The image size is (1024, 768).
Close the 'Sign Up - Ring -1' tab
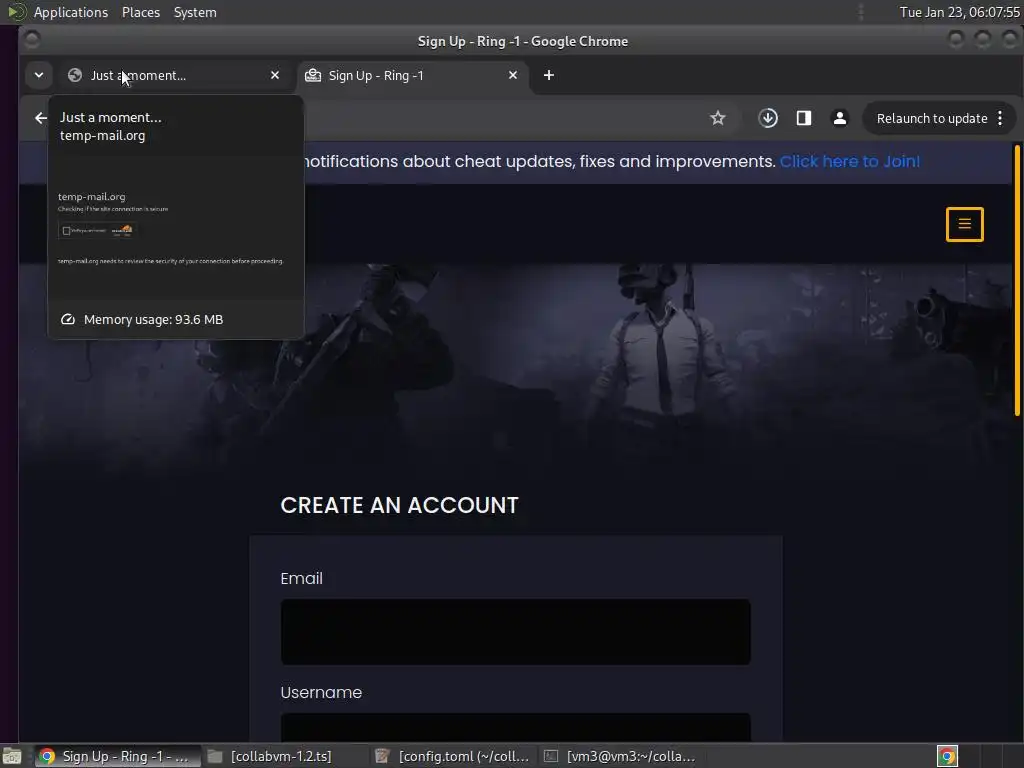(x=513, y=75)
